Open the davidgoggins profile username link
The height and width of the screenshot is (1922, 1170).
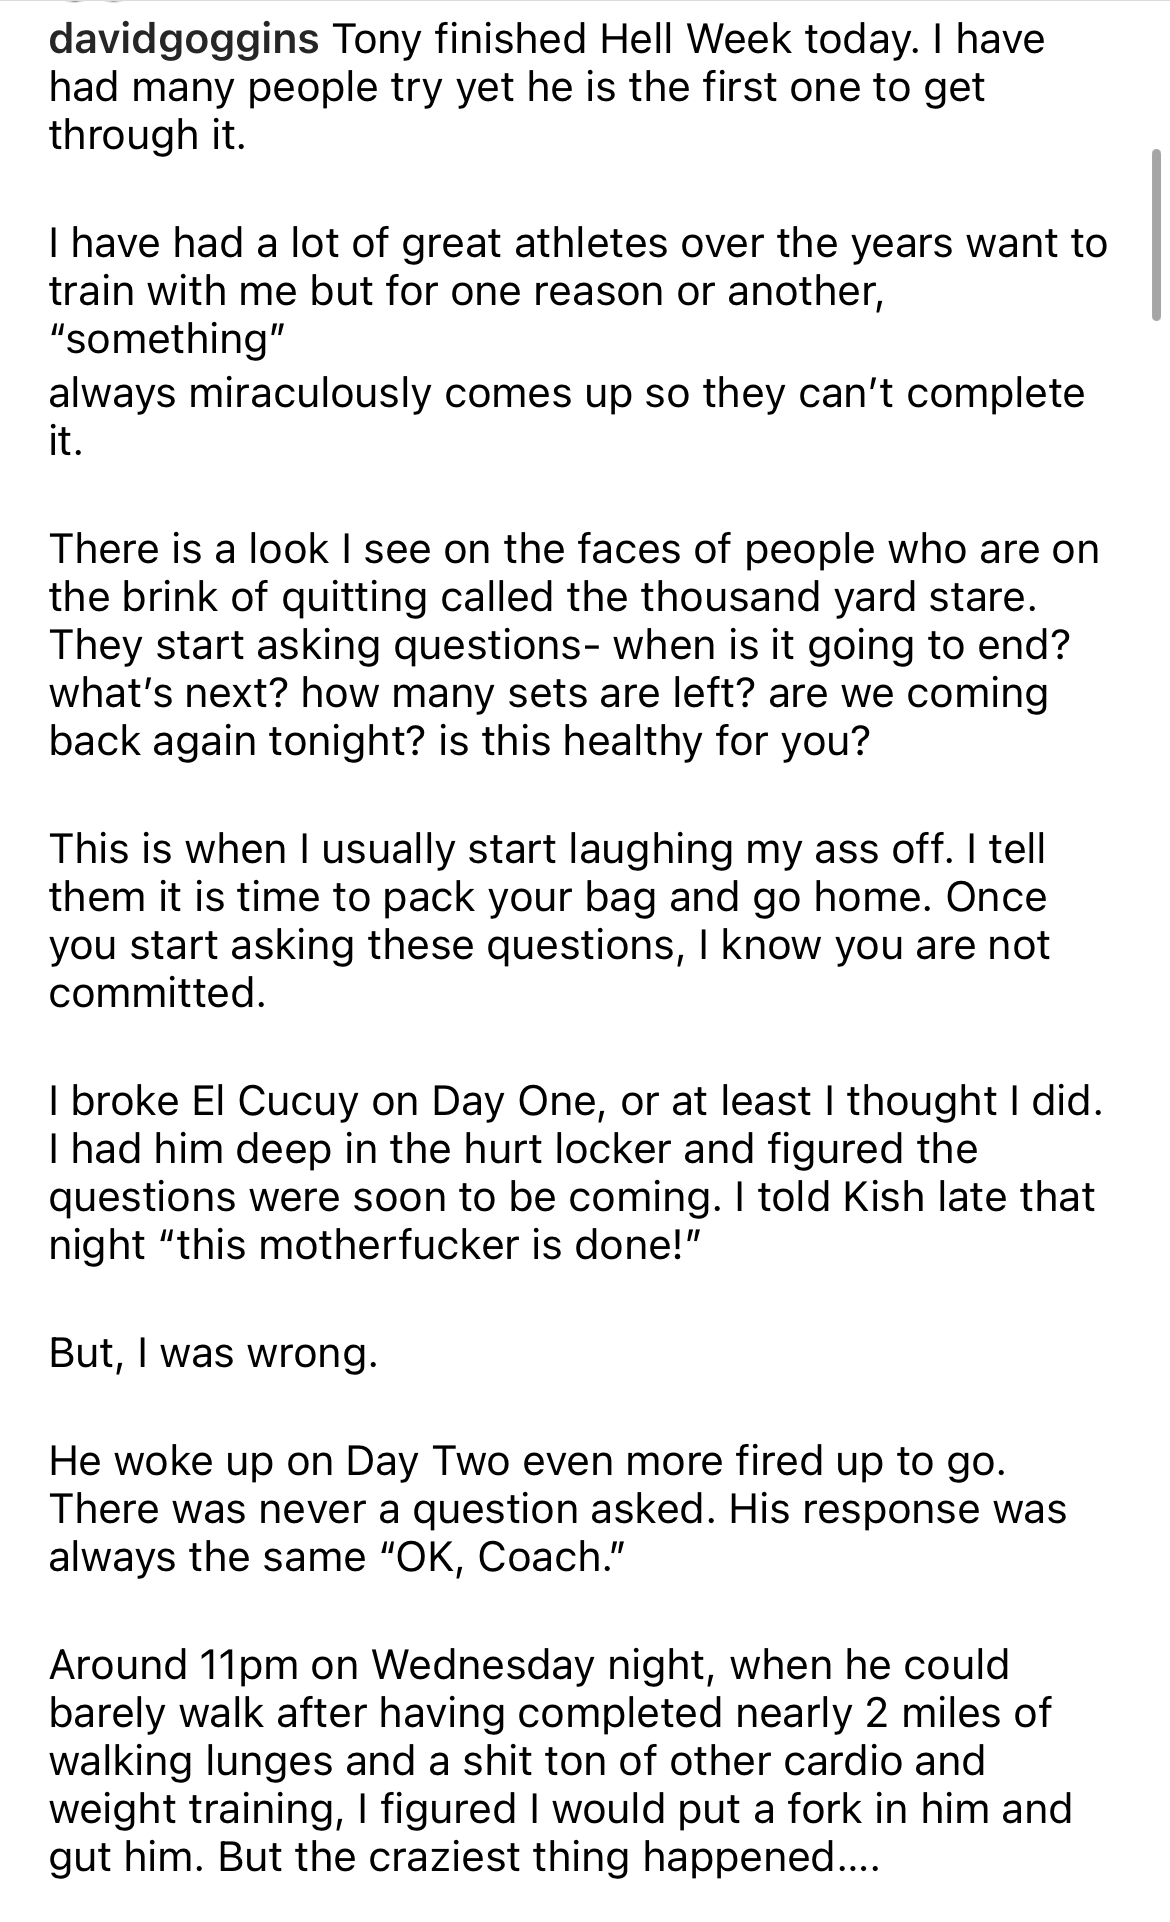click(x=185, y=40)
